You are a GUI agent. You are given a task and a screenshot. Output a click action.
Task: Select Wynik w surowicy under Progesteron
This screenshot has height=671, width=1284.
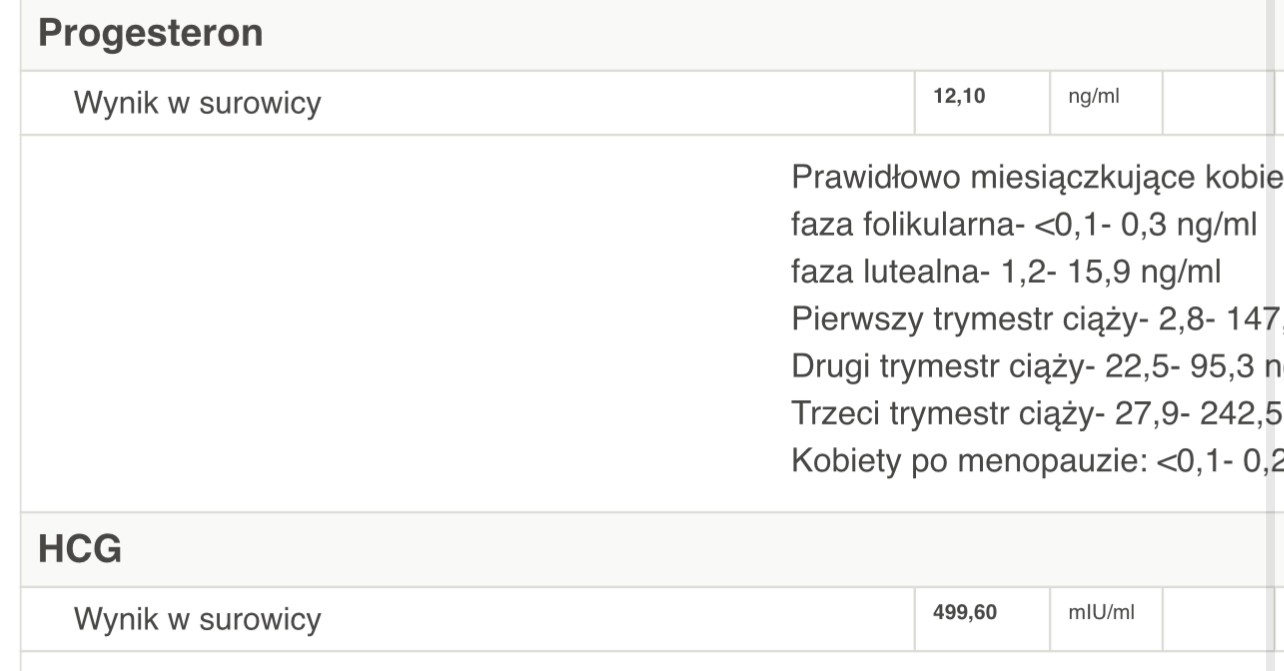click(x=197, y=104)
